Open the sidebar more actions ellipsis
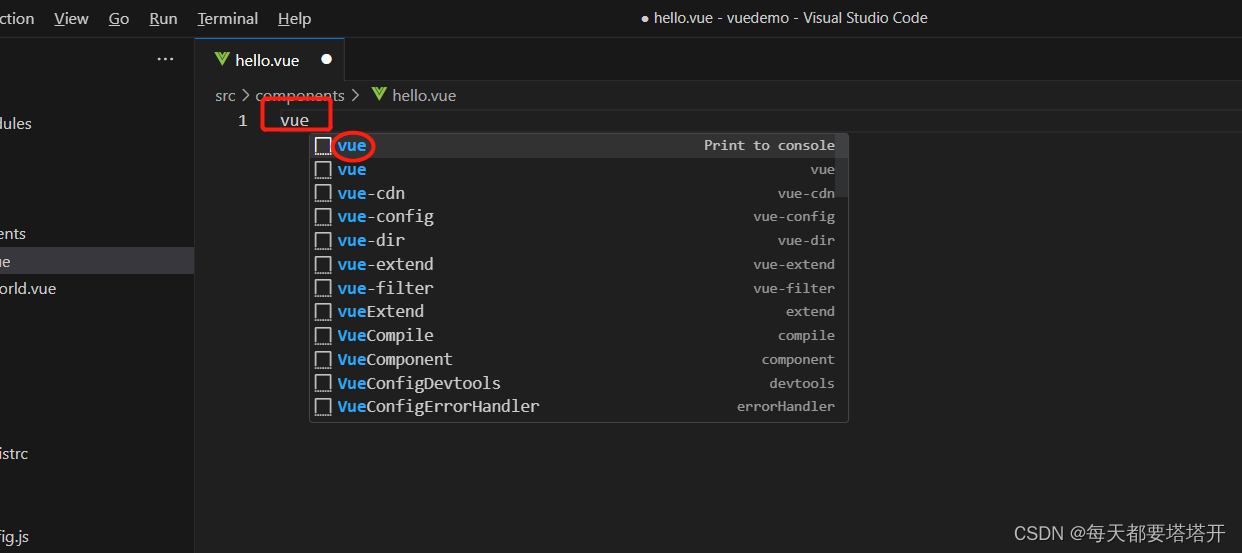 (x=165, y=60)
